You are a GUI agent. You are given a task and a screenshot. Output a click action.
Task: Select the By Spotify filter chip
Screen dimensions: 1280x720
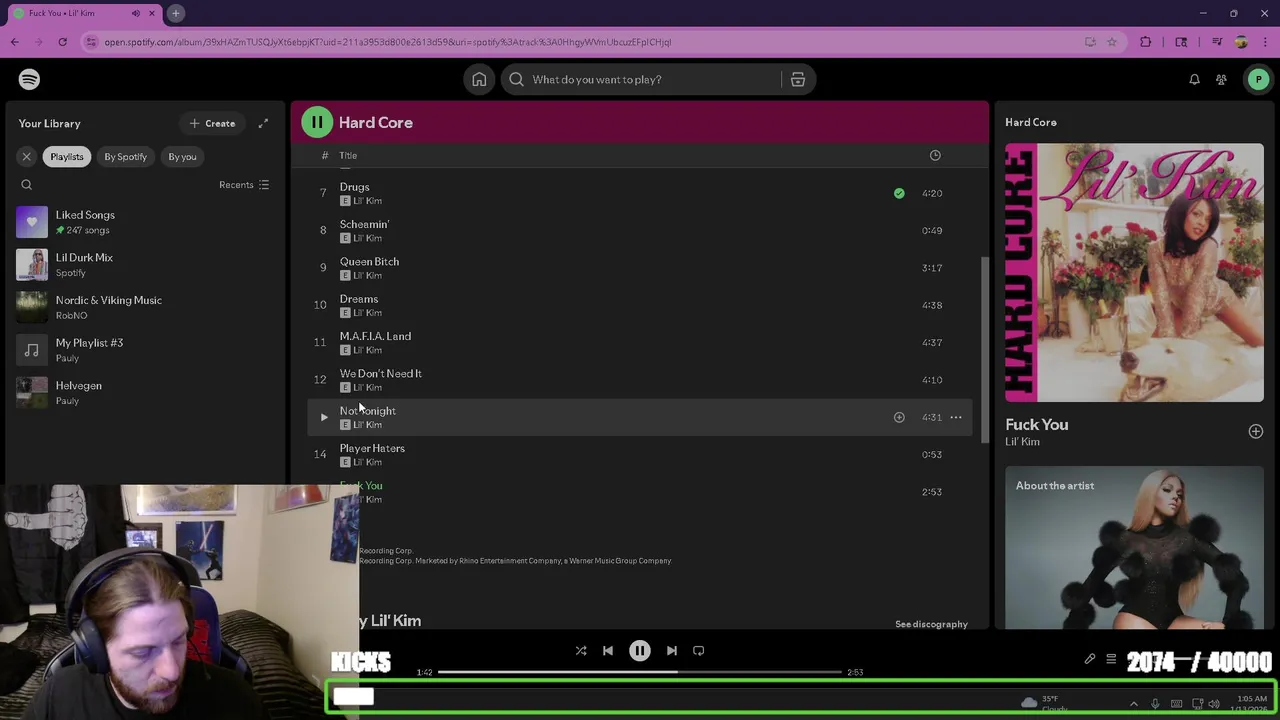click(126, 157)
